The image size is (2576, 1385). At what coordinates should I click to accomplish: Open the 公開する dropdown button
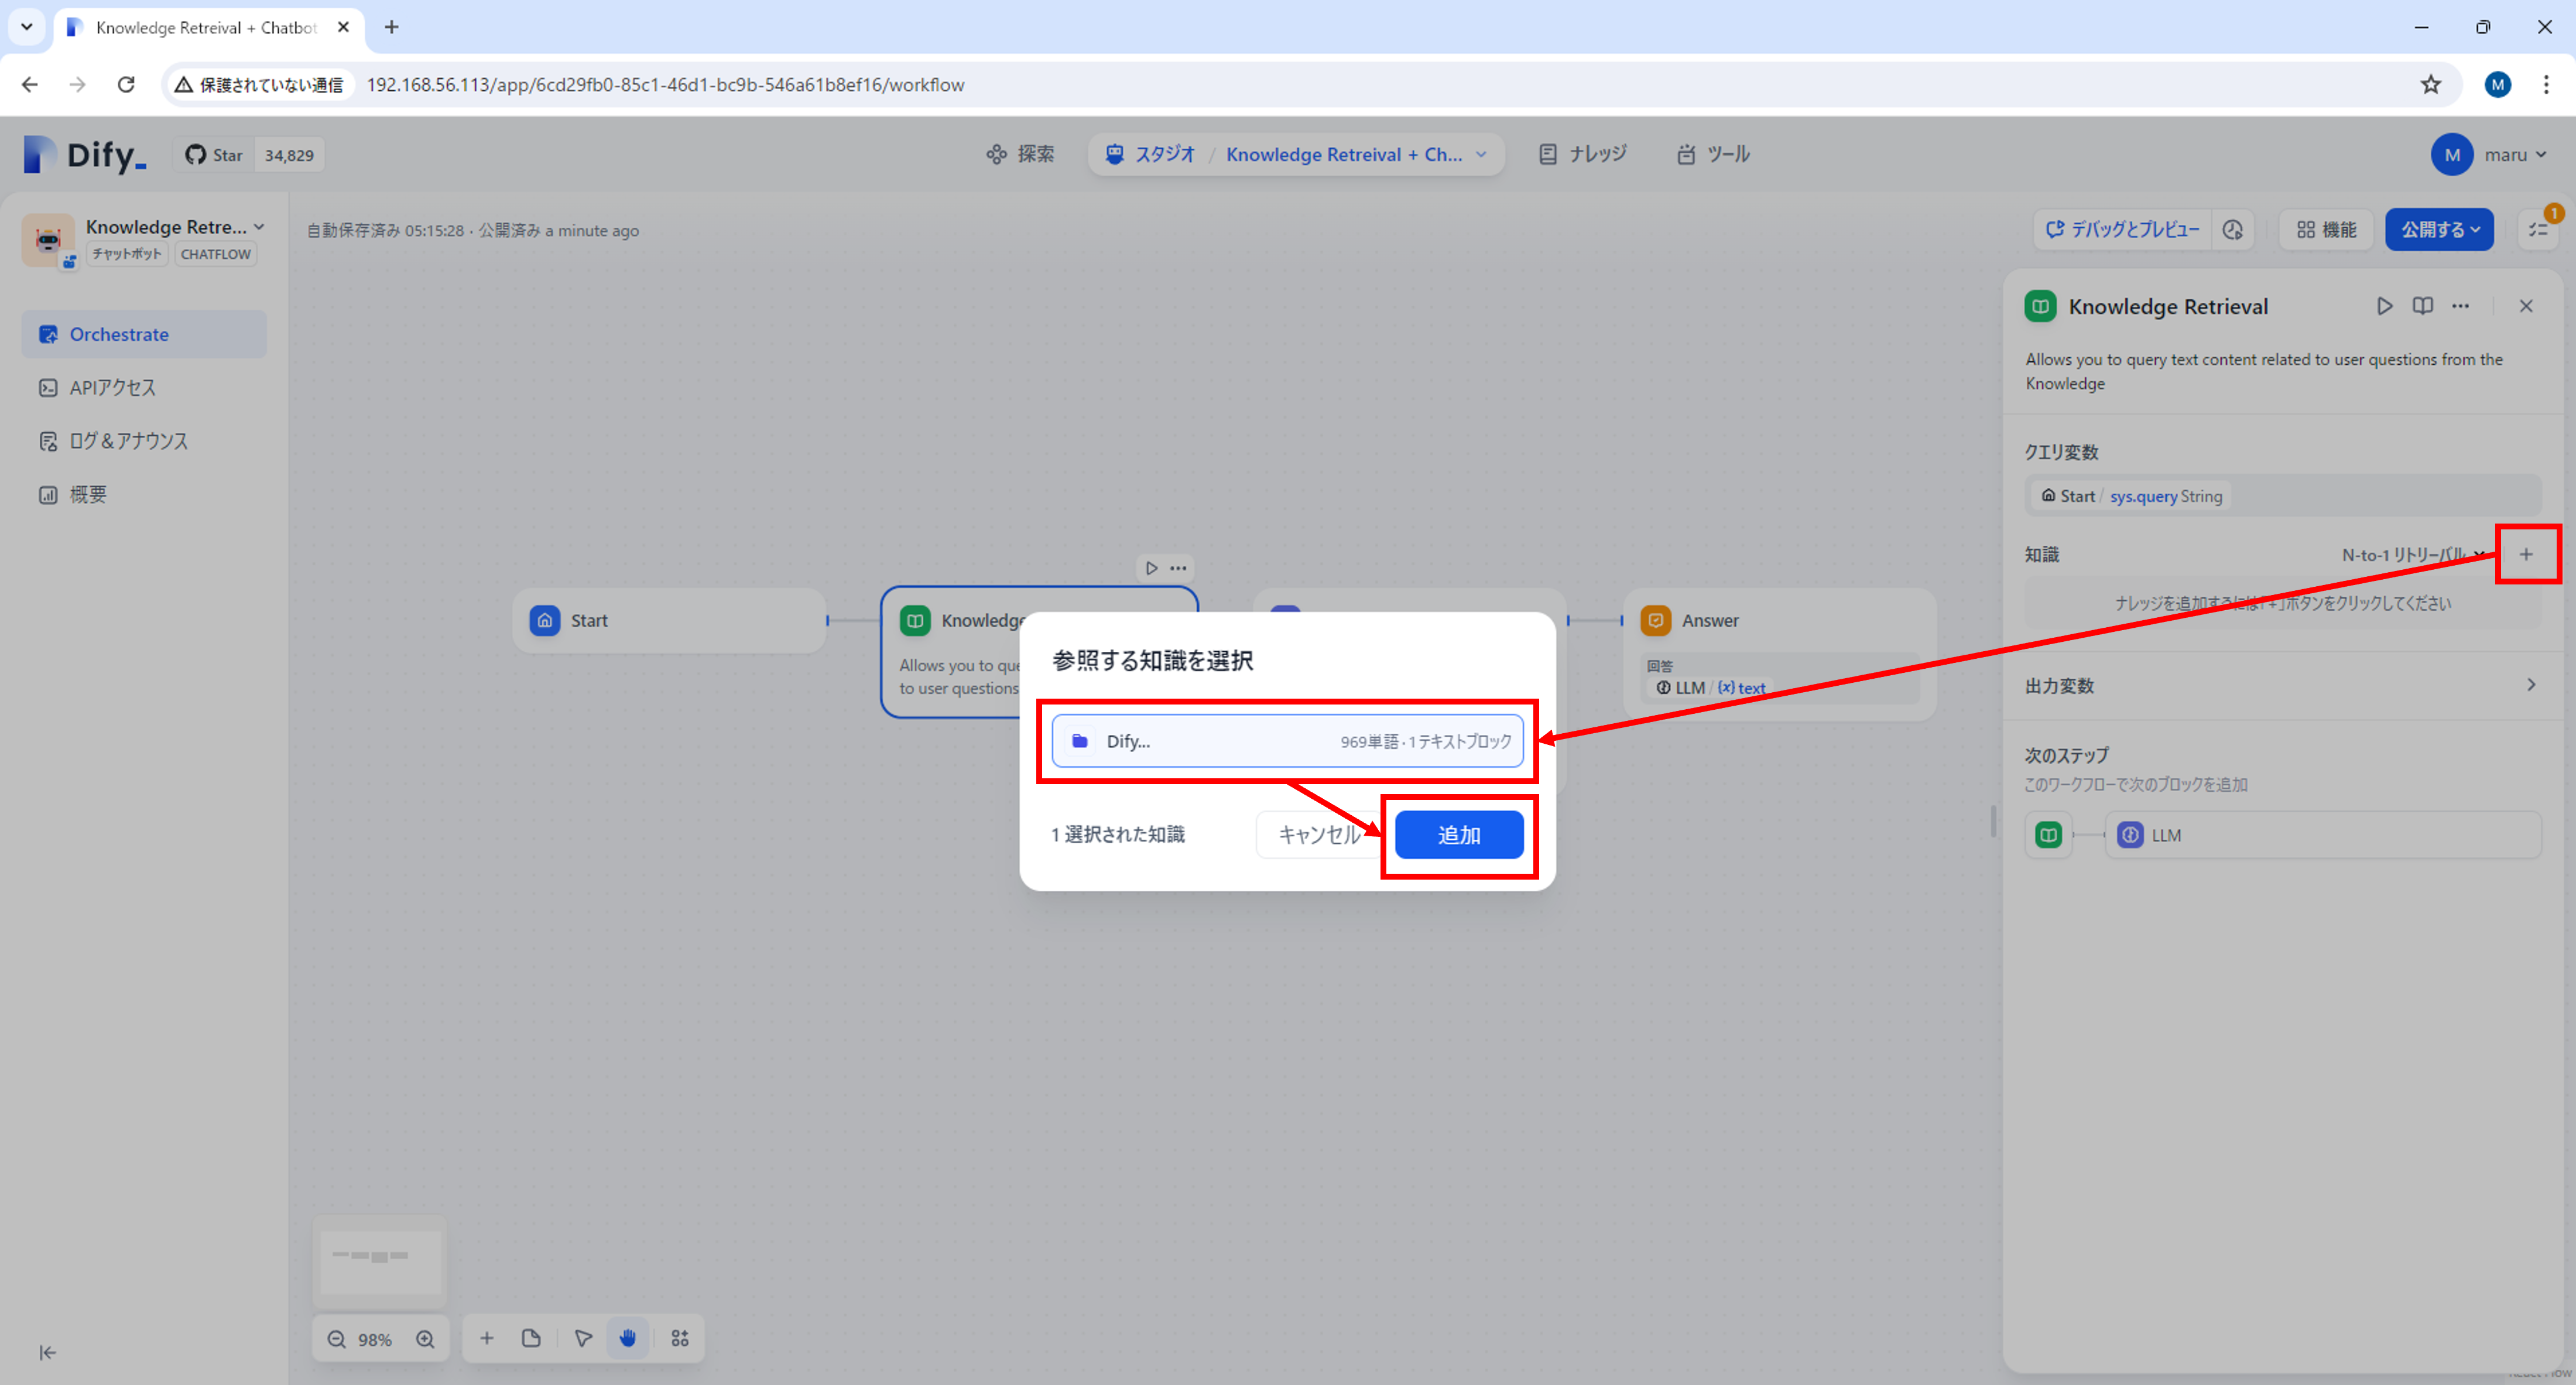pyautogui.click(x=2439, y=230)
